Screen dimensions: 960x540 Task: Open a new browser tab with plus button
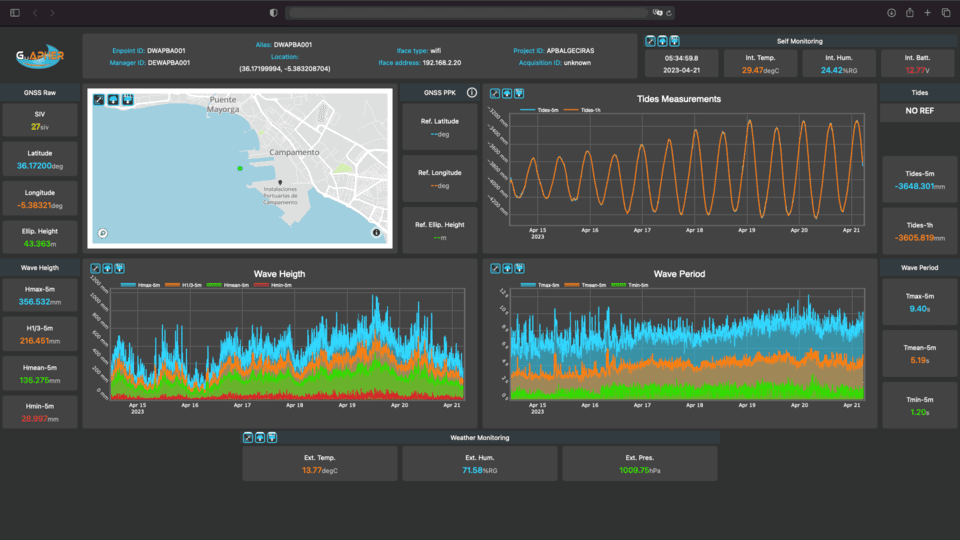point(928,13)
